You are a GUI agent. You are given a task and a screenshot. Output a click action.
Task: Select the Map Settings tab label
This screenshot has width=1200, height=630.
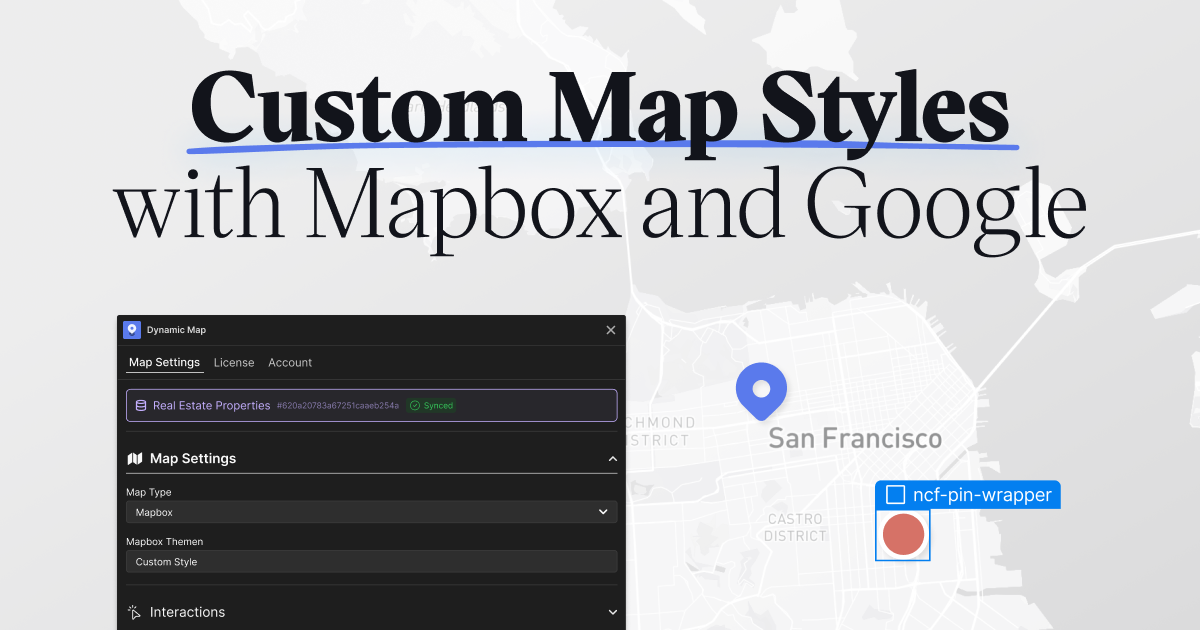(164, 362)
